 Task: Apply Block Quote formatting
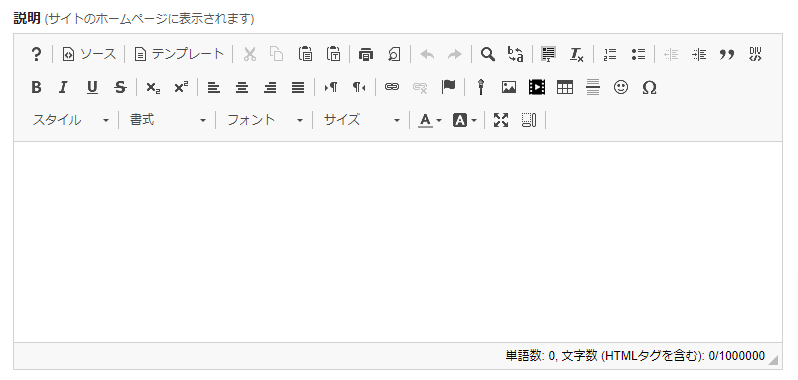pyautogui.click(x=727, y=54)
